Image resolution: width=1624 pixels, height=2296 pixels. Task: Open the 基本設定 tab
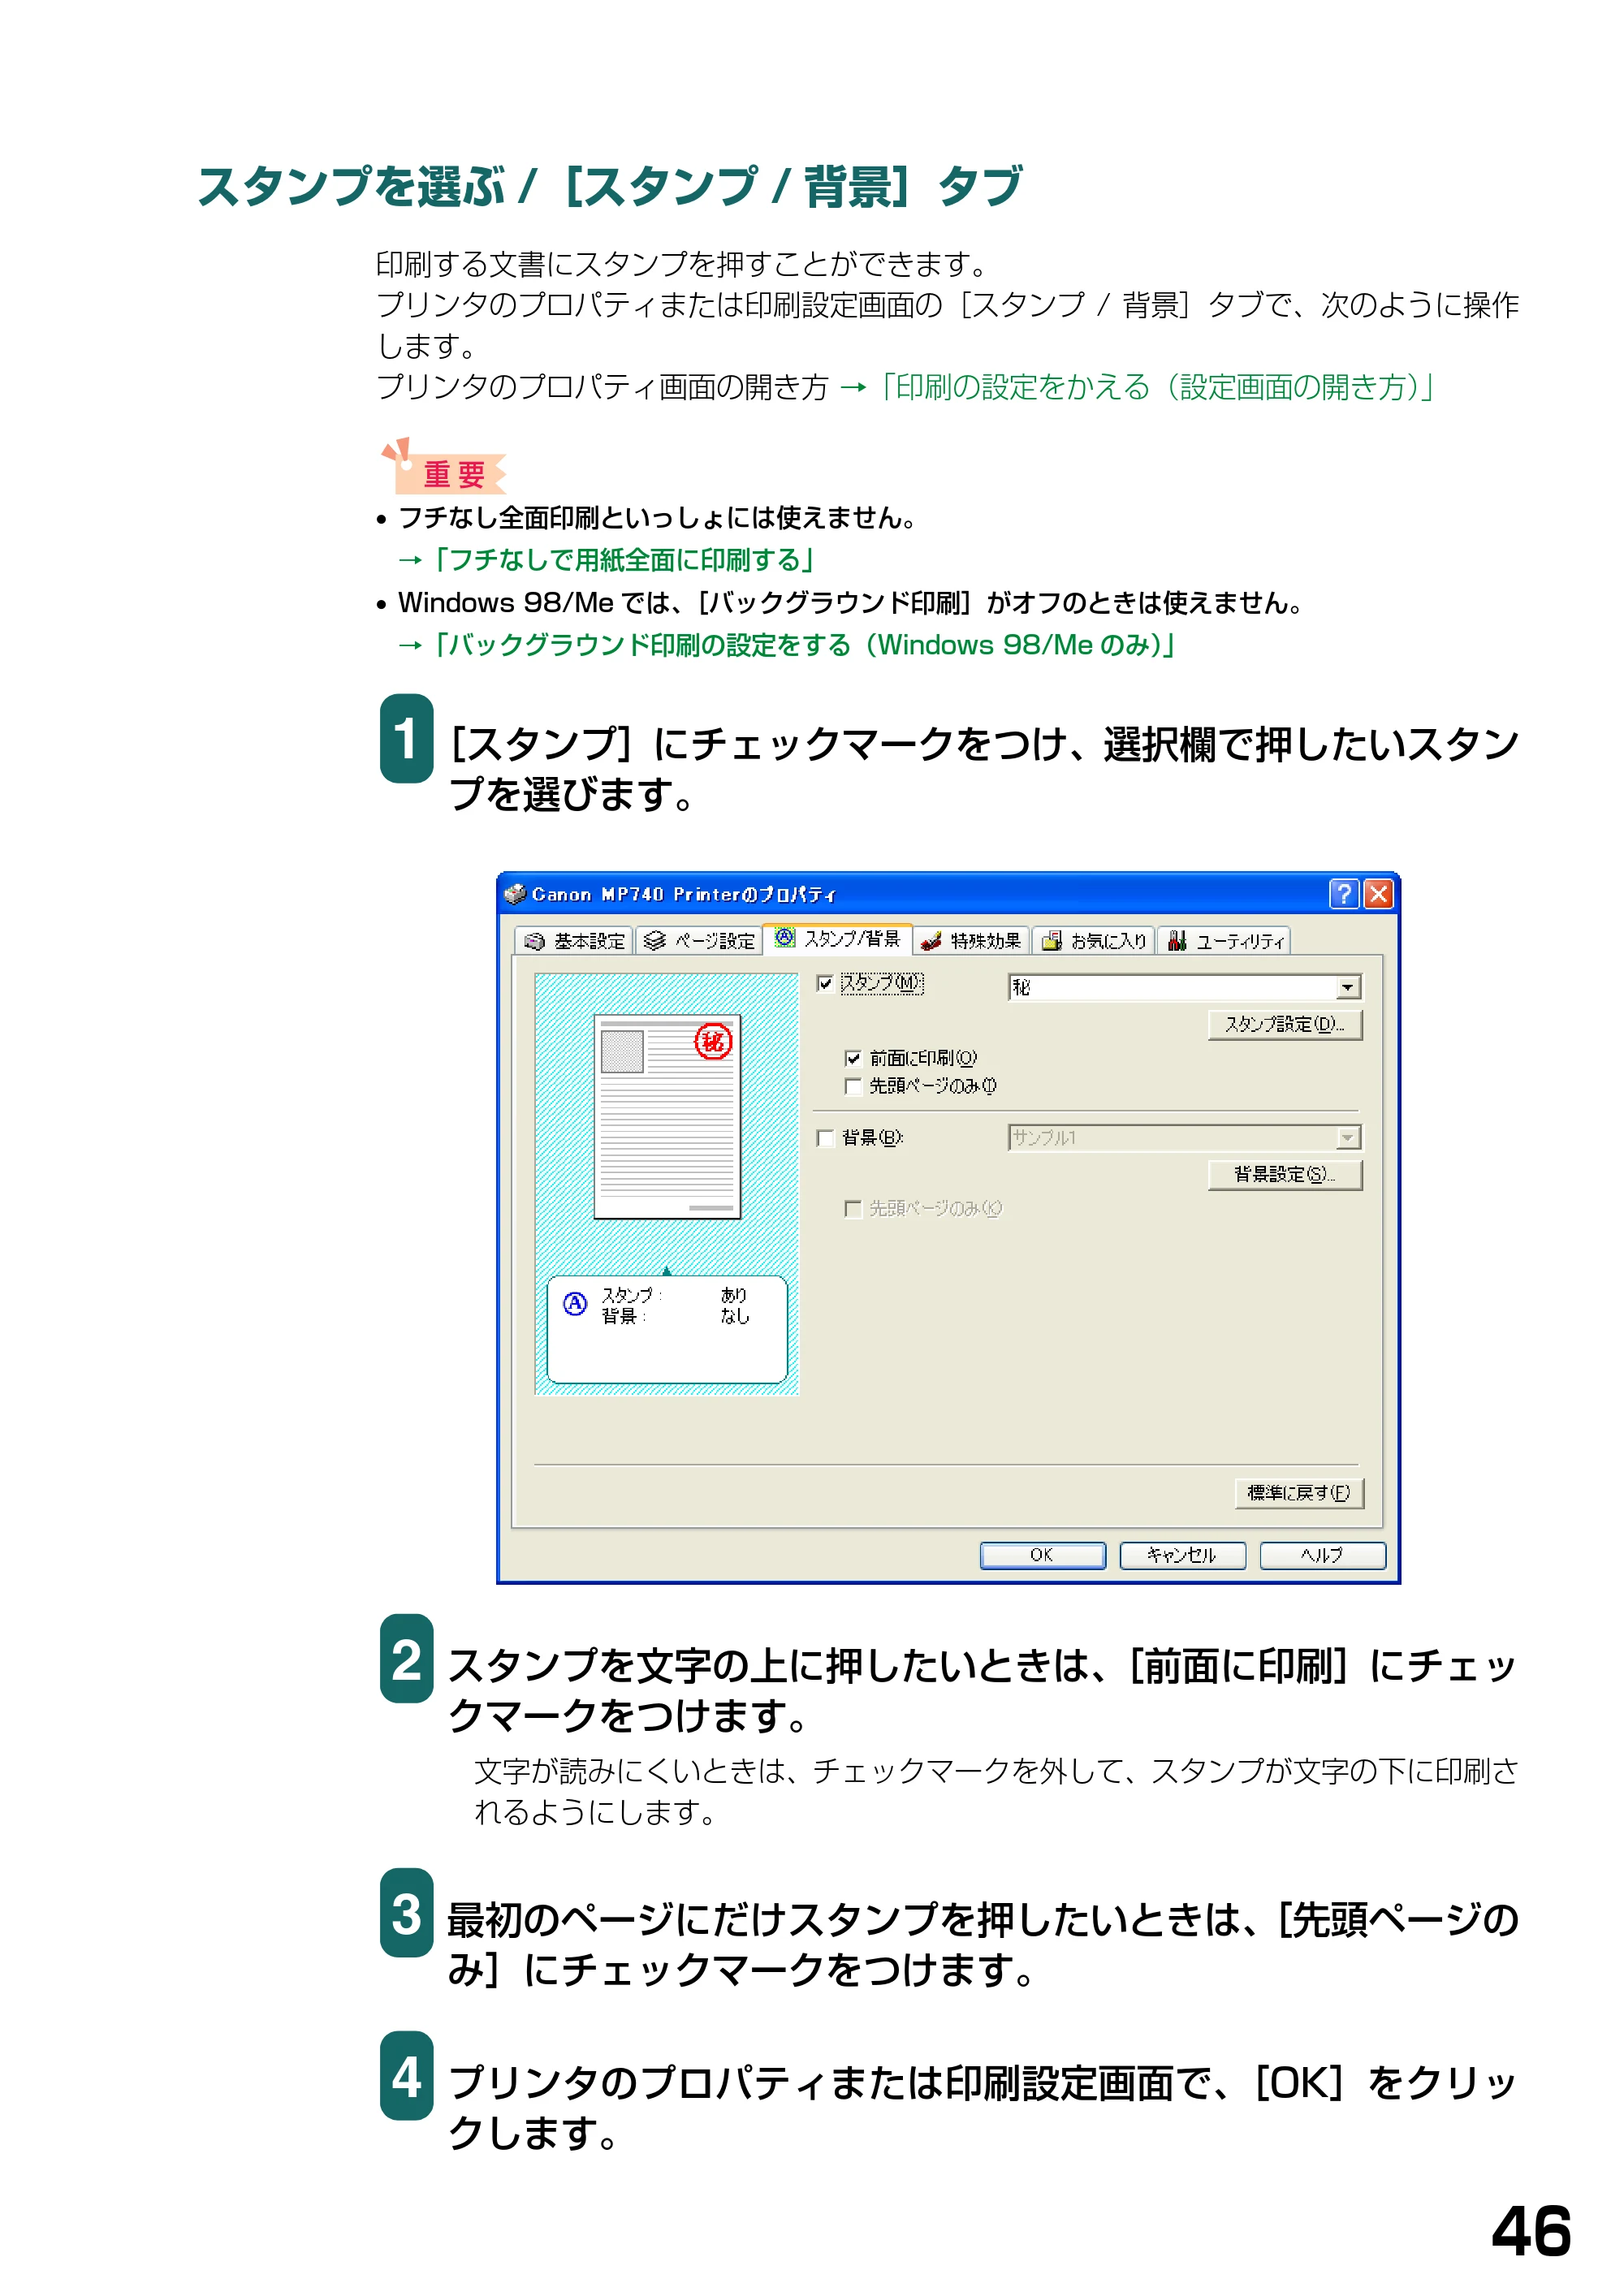point(574,940)
